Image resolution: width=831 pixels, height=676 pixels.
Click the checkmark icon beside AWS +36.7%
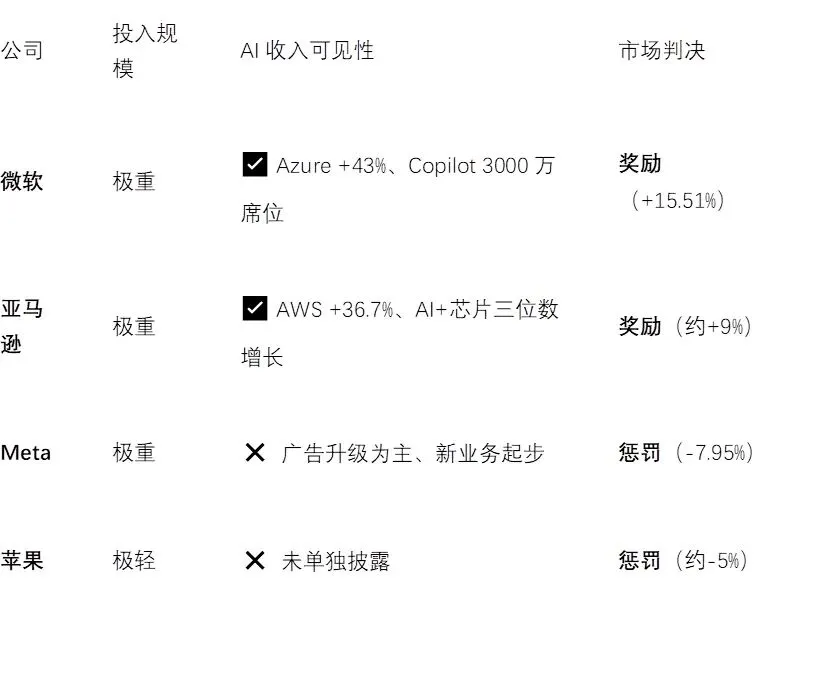click(x=254, y=308)
